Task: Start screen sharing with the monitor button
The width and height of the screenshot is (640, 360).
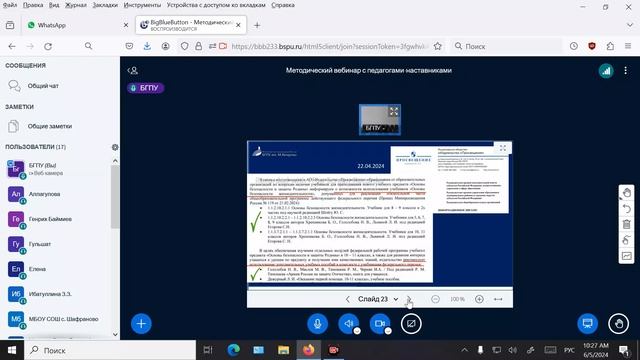Action: [587, 324]
